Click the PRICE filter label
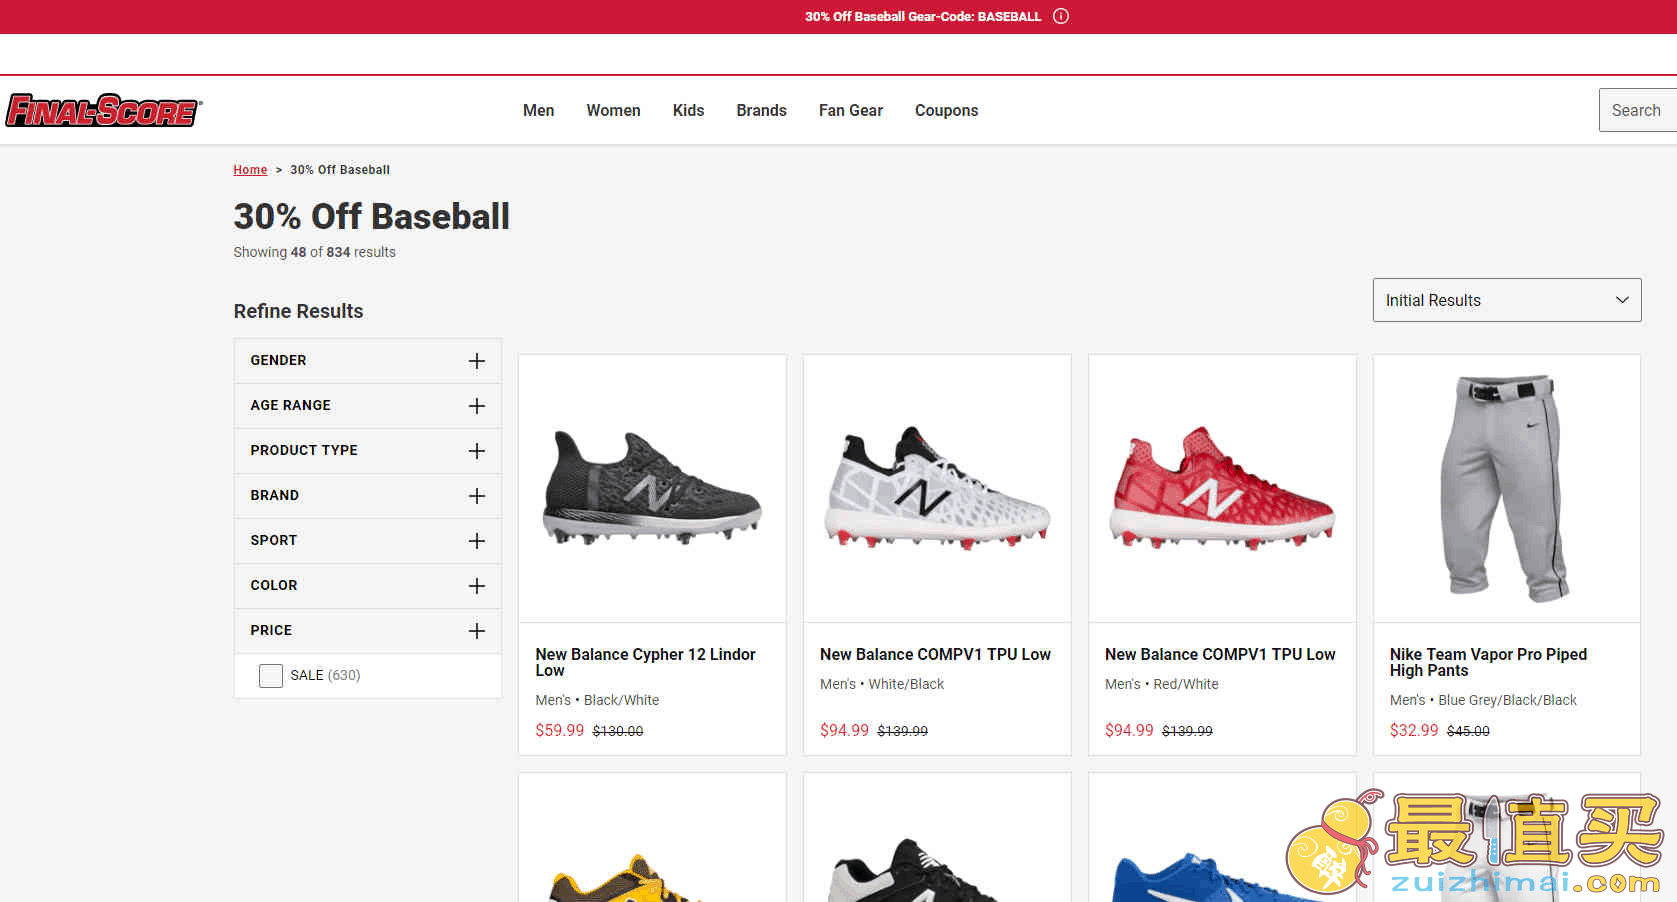The width and height of the screenshot is (1677, 902). coord(271,630)
